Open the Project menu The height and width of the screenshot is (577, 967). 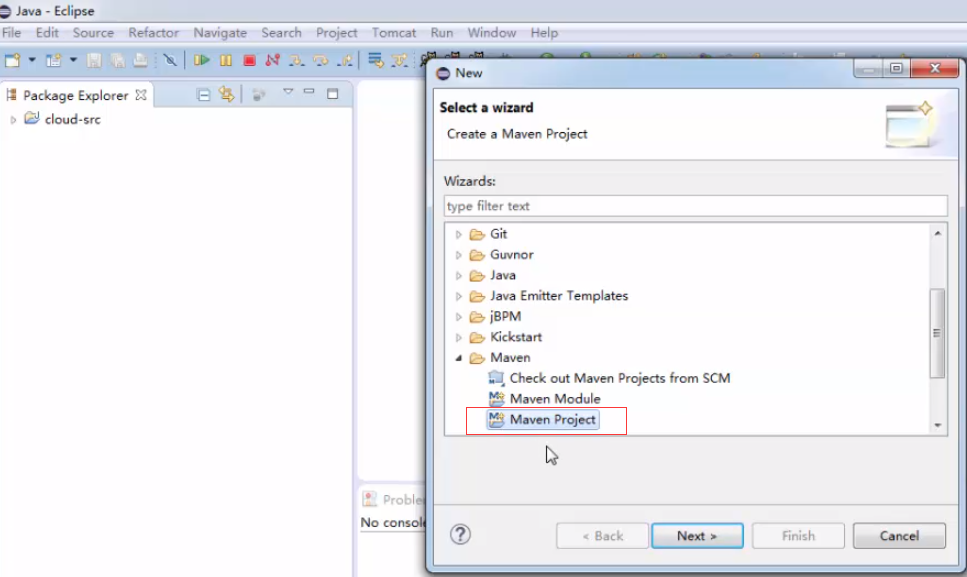[x=337, y=33]
